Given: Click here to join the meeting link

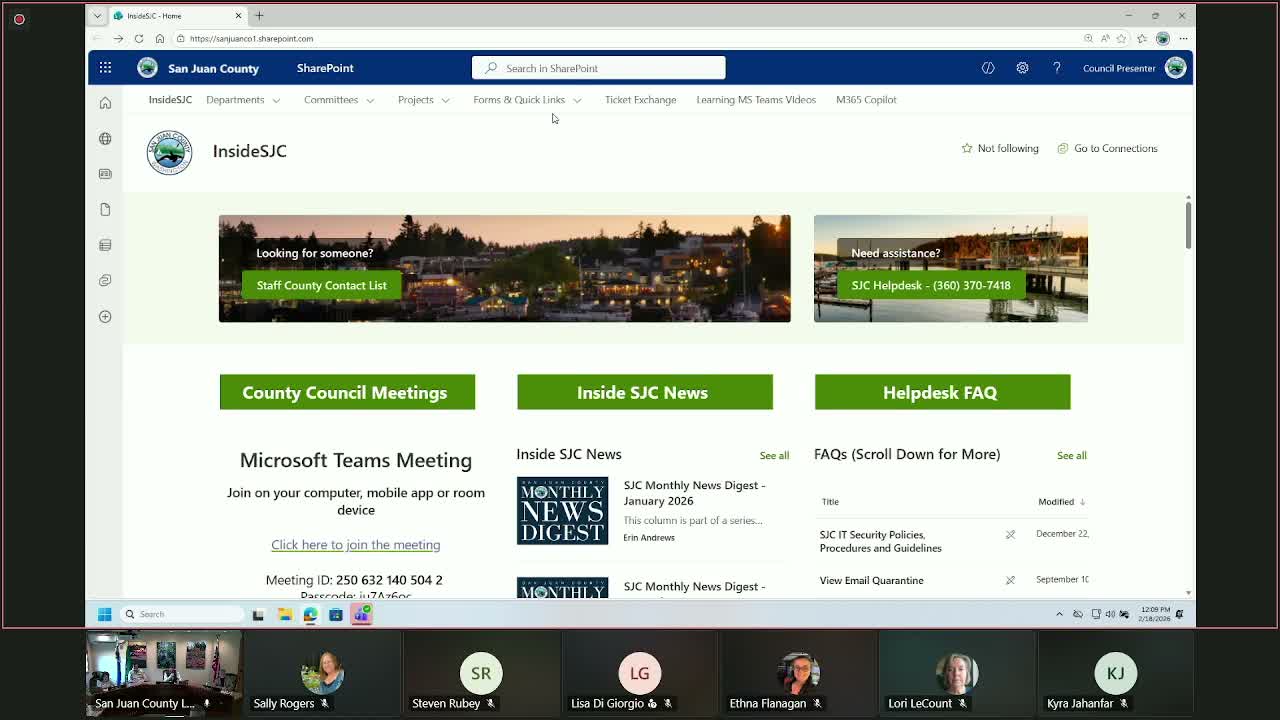Looking at the screenshot, I should point(355,545).
